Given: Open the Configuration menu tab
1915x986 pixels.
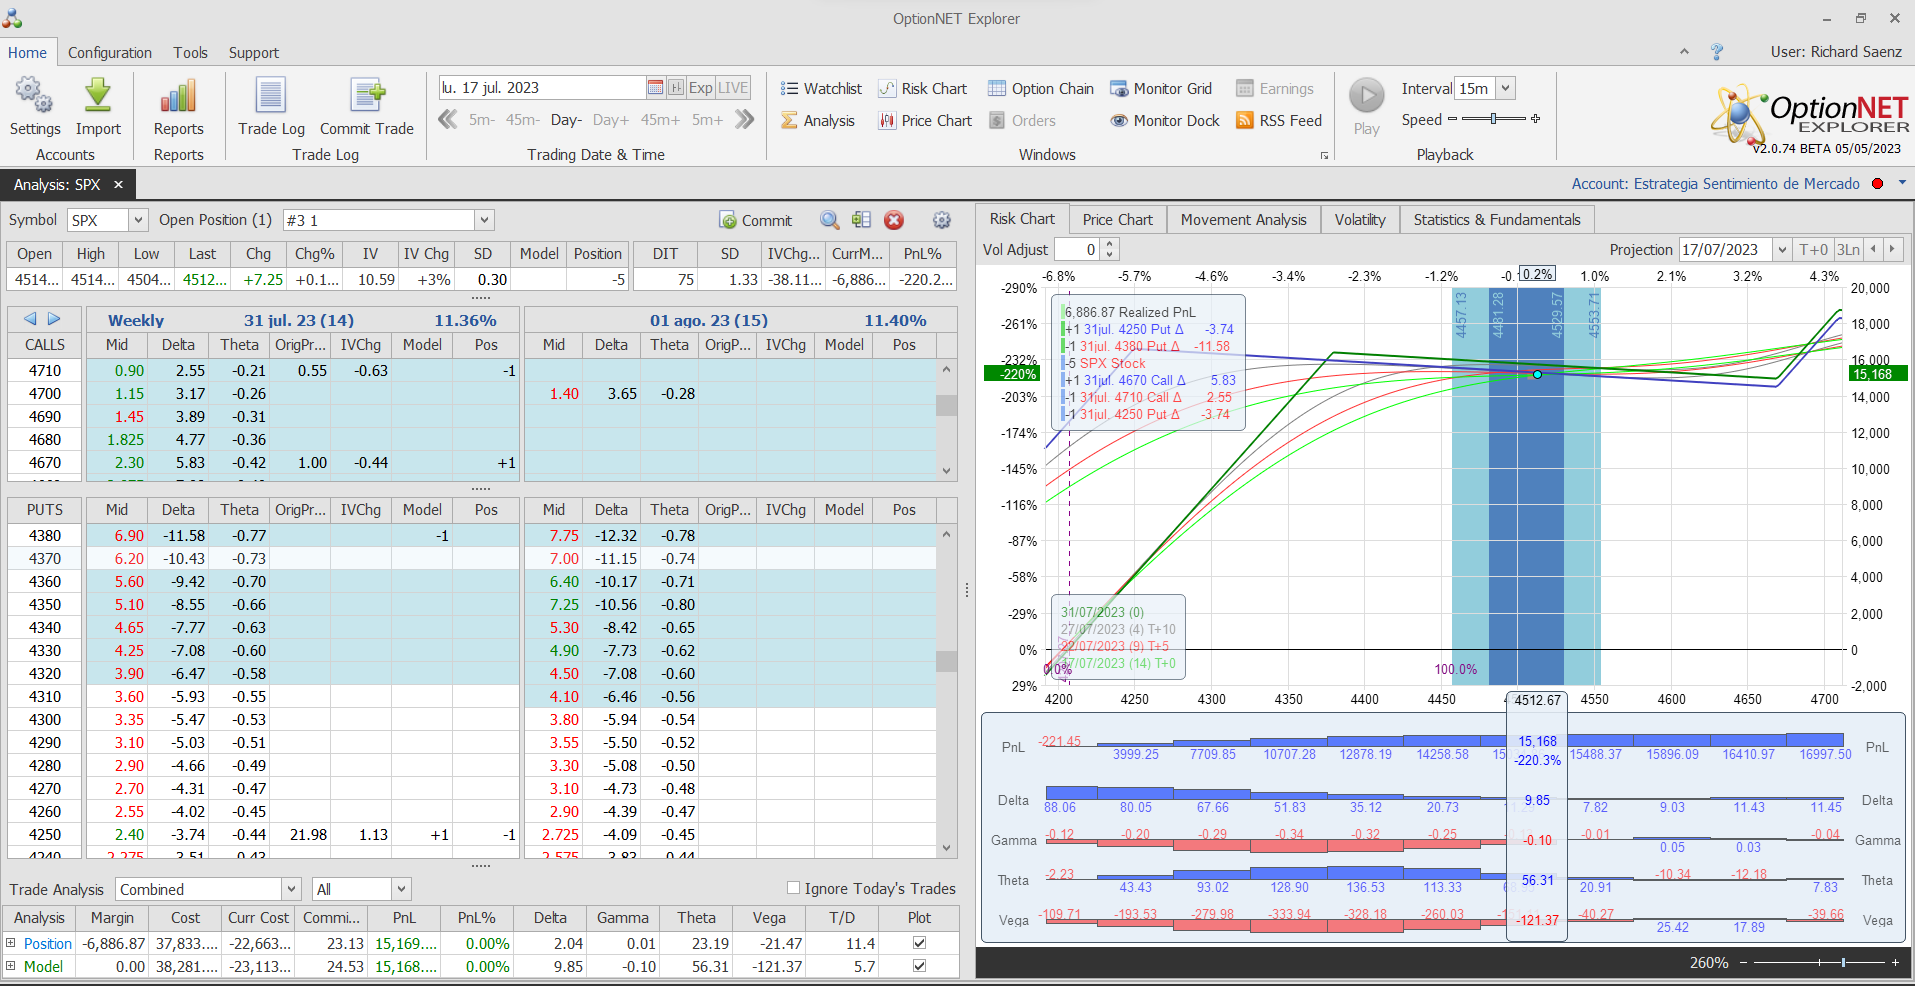Looking at the screenshot, I should point(110,53).
